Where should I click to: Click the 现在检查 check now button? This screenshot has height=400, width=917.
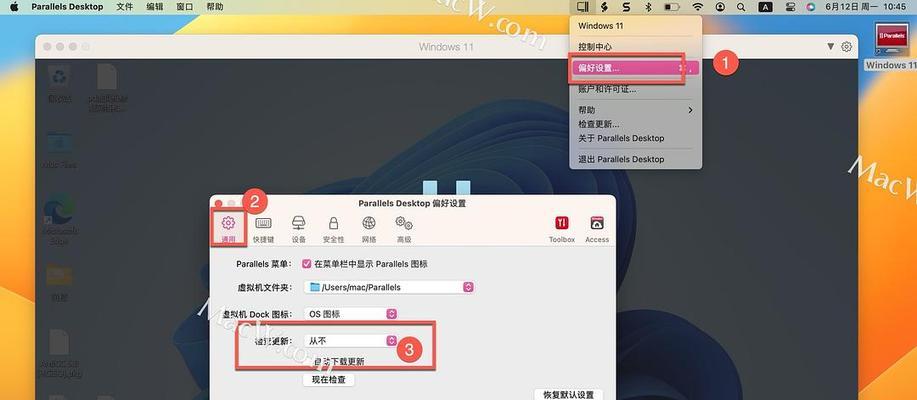click(329, 380)
